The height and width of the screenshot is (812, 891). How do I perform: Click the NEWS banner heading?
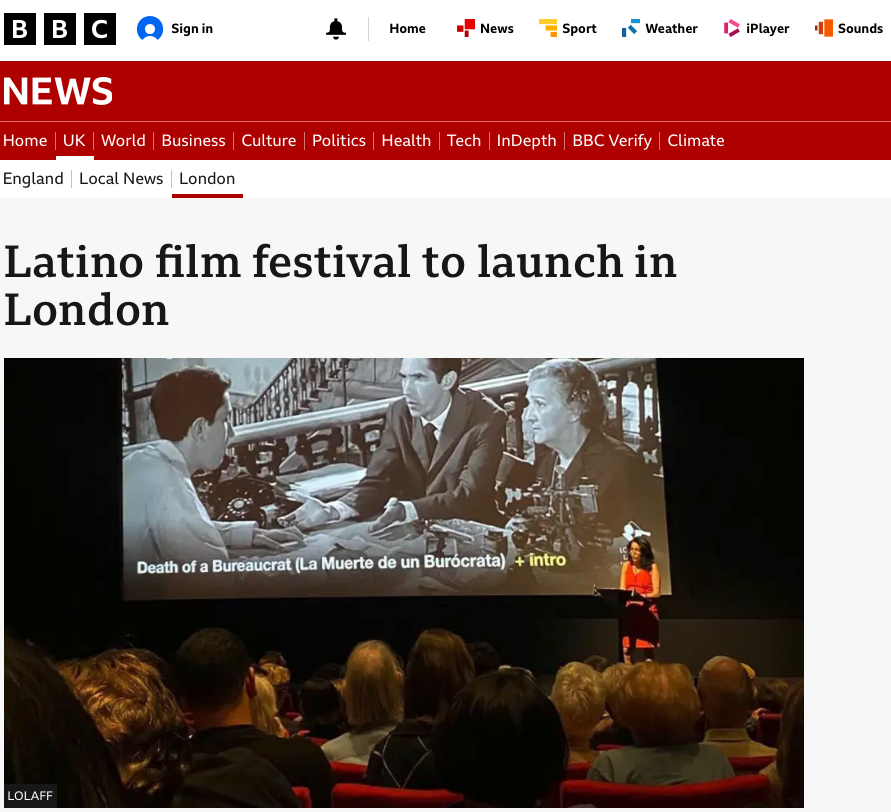point(58,91)
